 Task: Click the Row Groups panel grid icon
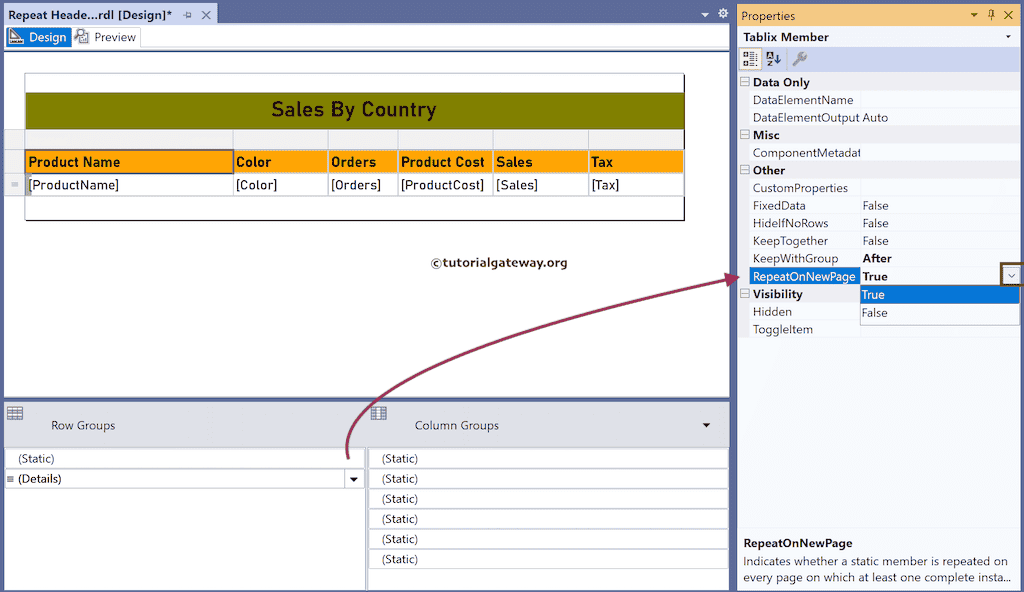15,412
